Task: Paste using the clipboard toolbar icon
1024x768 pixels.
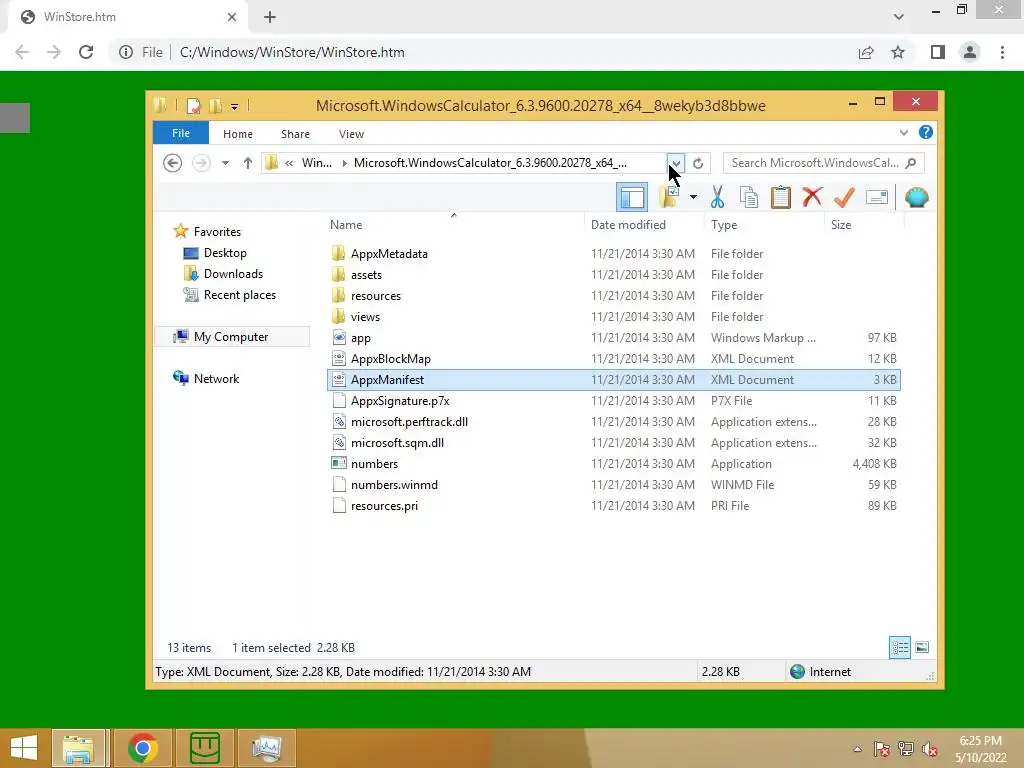Action: (780, 197)
